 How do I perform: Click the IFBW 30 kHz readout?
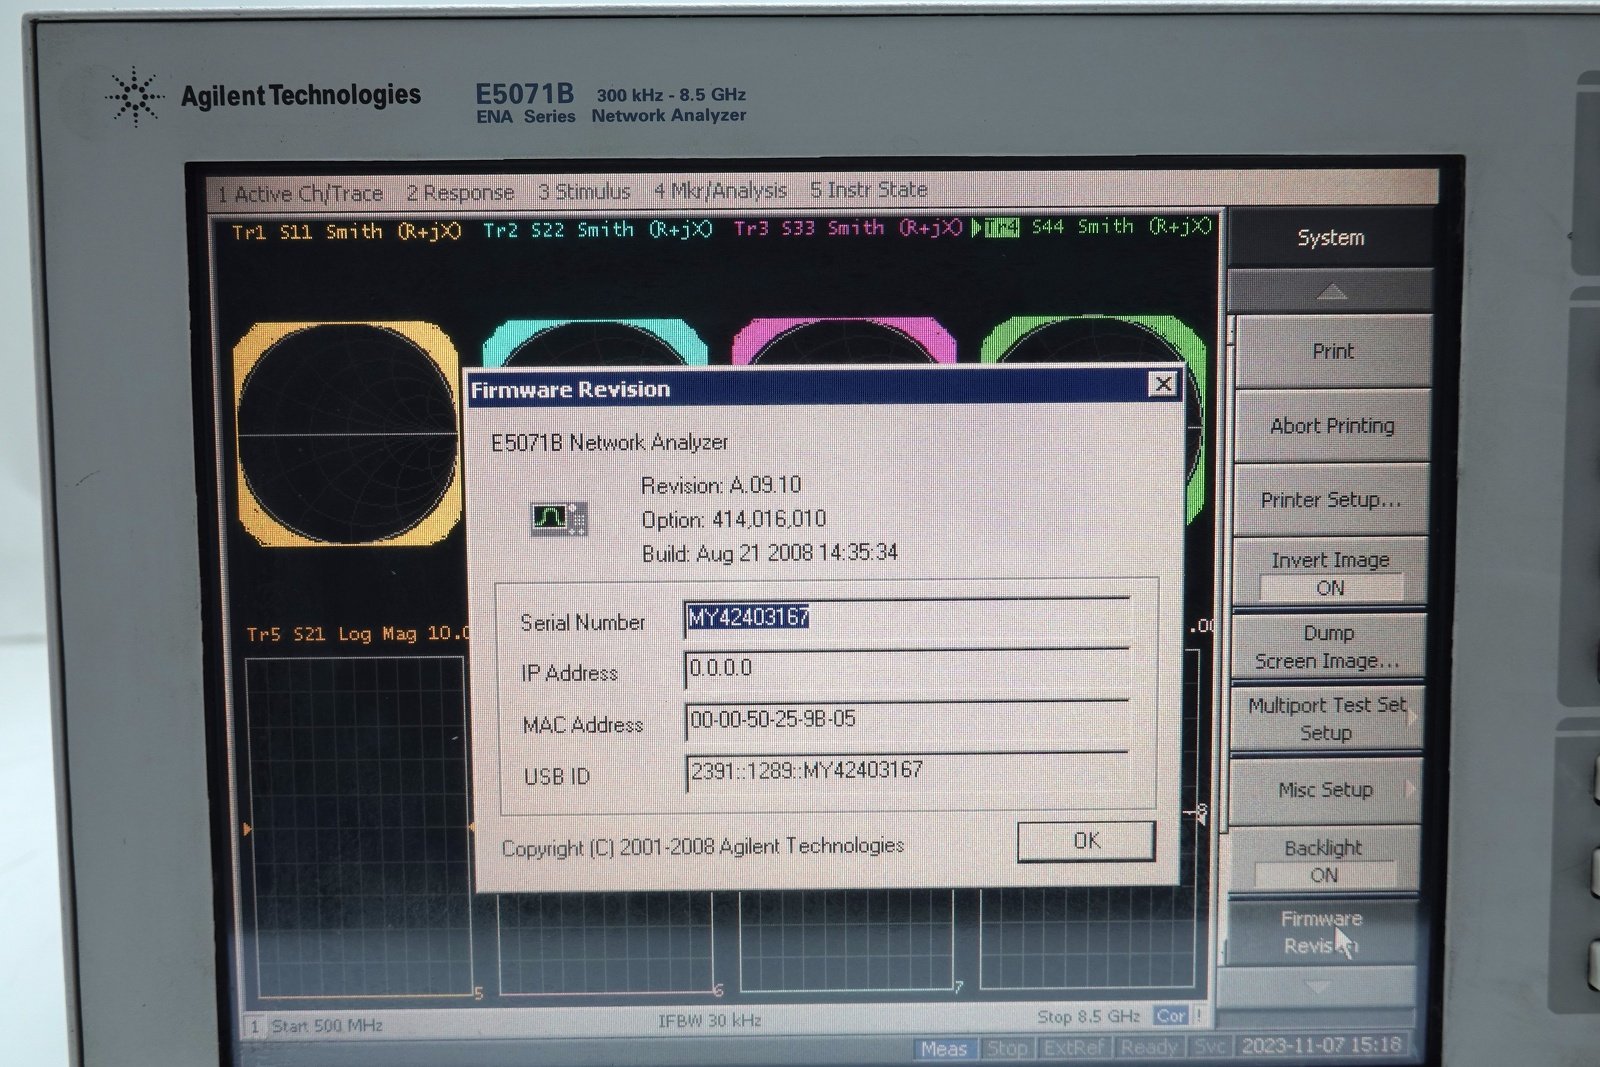[710, 1021]
